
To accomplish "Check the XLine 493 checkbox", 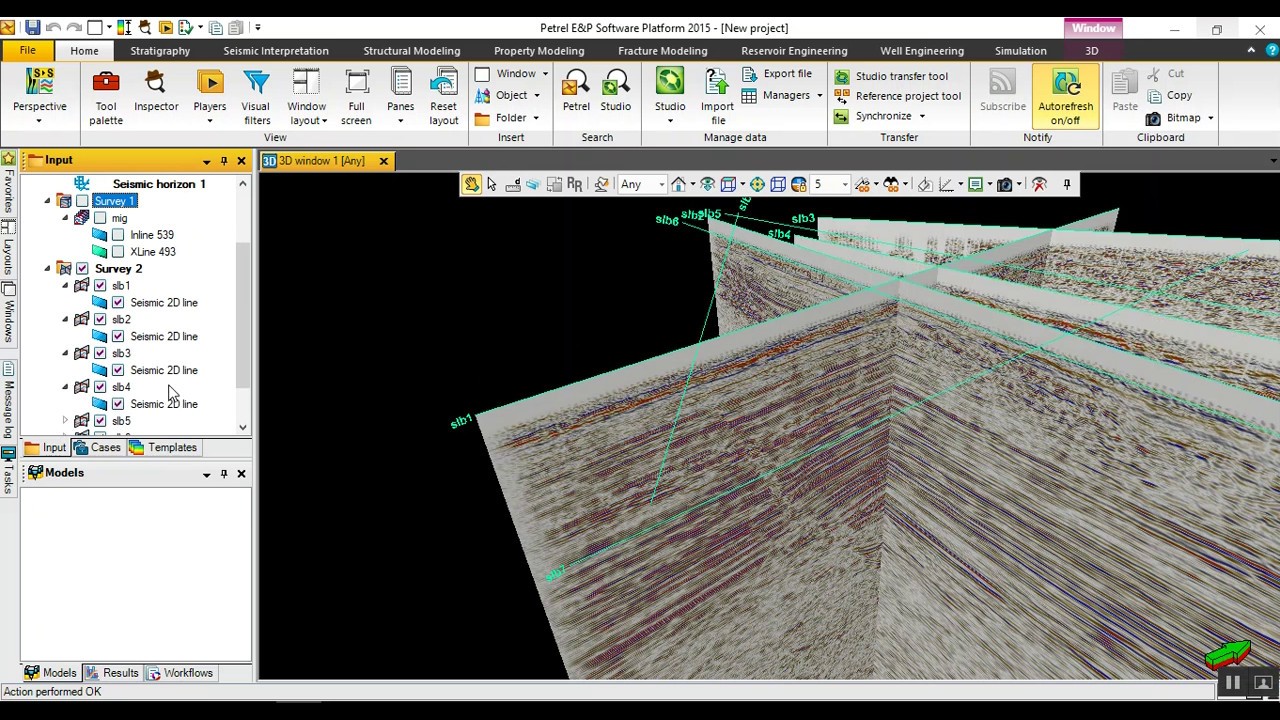I will tap(118, 252).
